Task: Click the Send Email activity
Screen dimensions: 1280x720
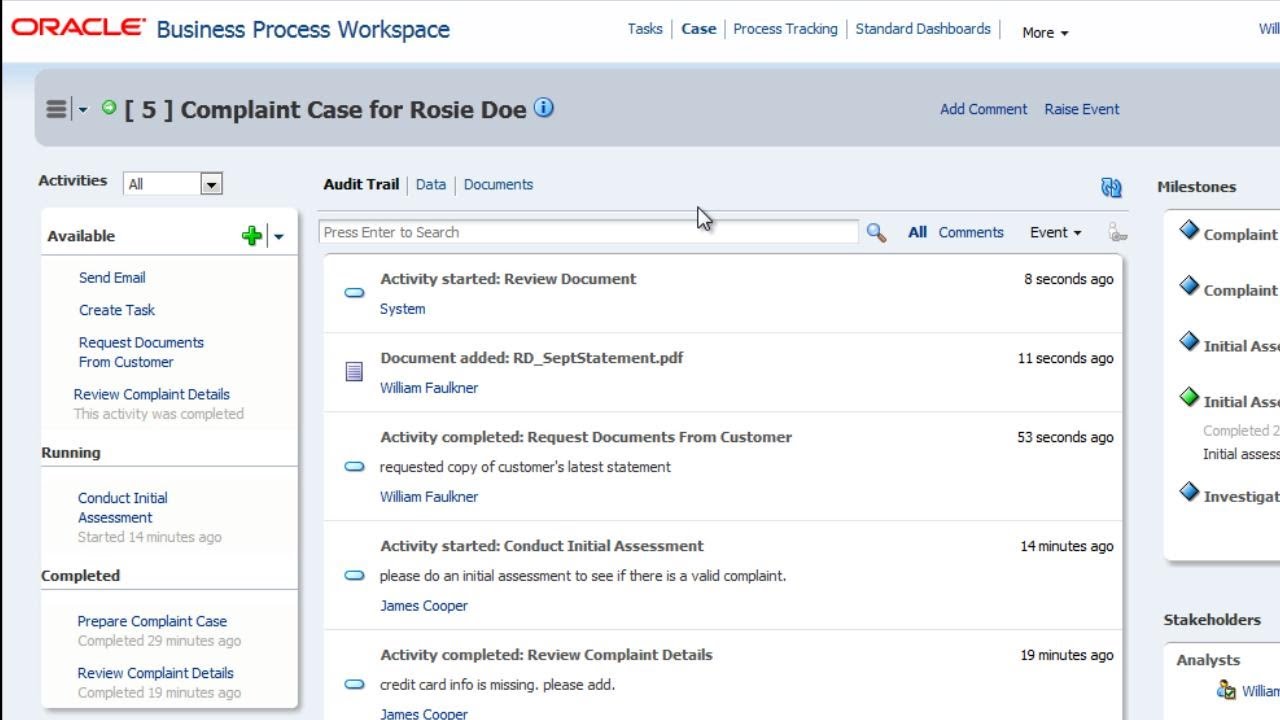Action: (112, 277)
